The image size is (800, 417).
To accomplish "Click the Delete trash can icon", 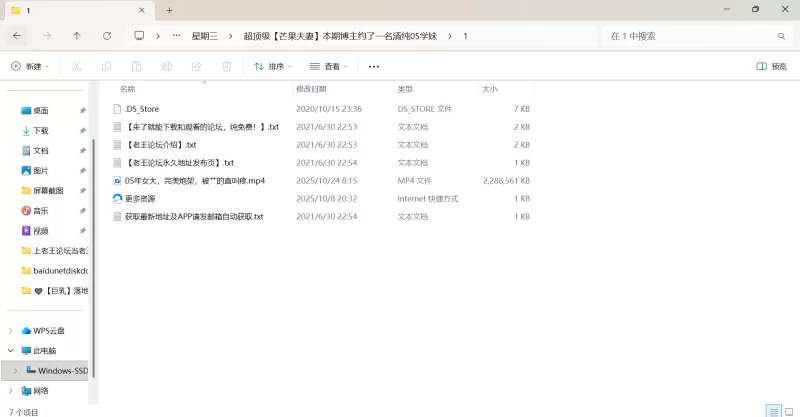I will coord(227,66).
